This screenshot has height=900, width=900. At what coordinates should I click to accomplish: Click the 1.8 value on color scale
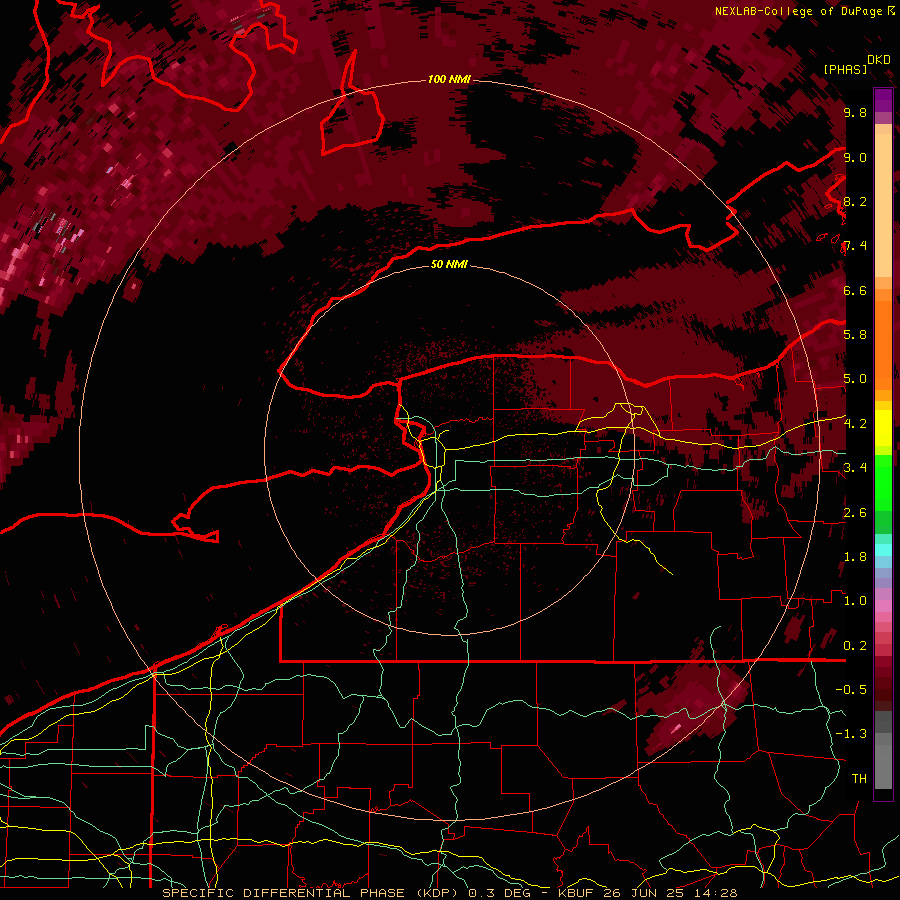coord(855,556)
